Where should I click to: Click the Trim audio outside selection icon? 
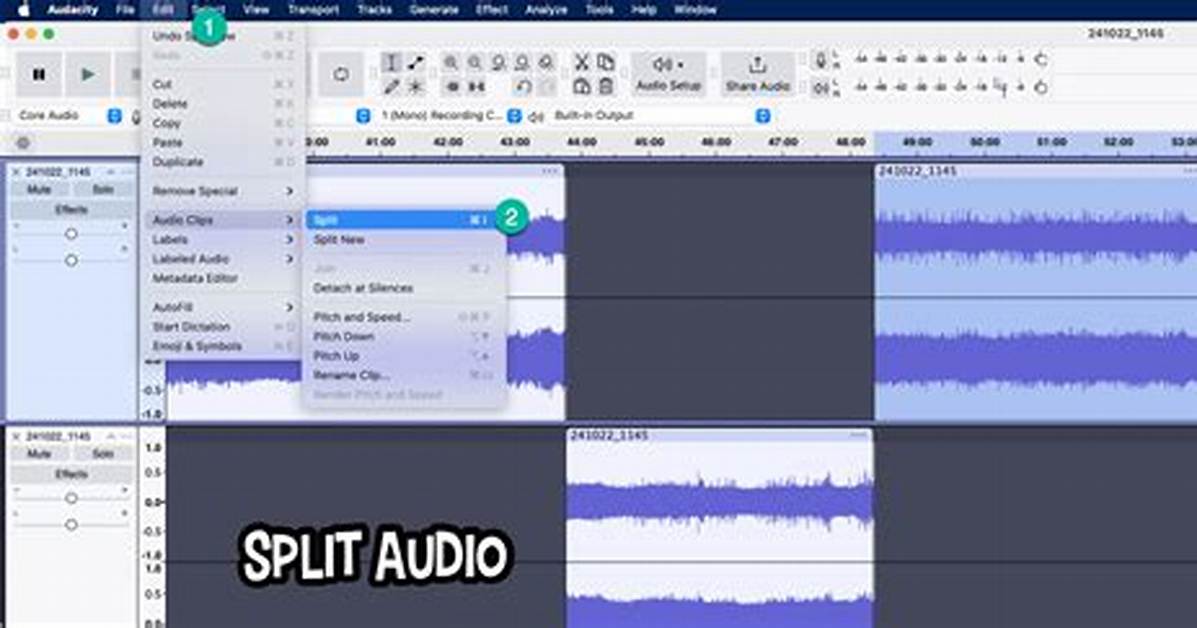tap(452, 86)
